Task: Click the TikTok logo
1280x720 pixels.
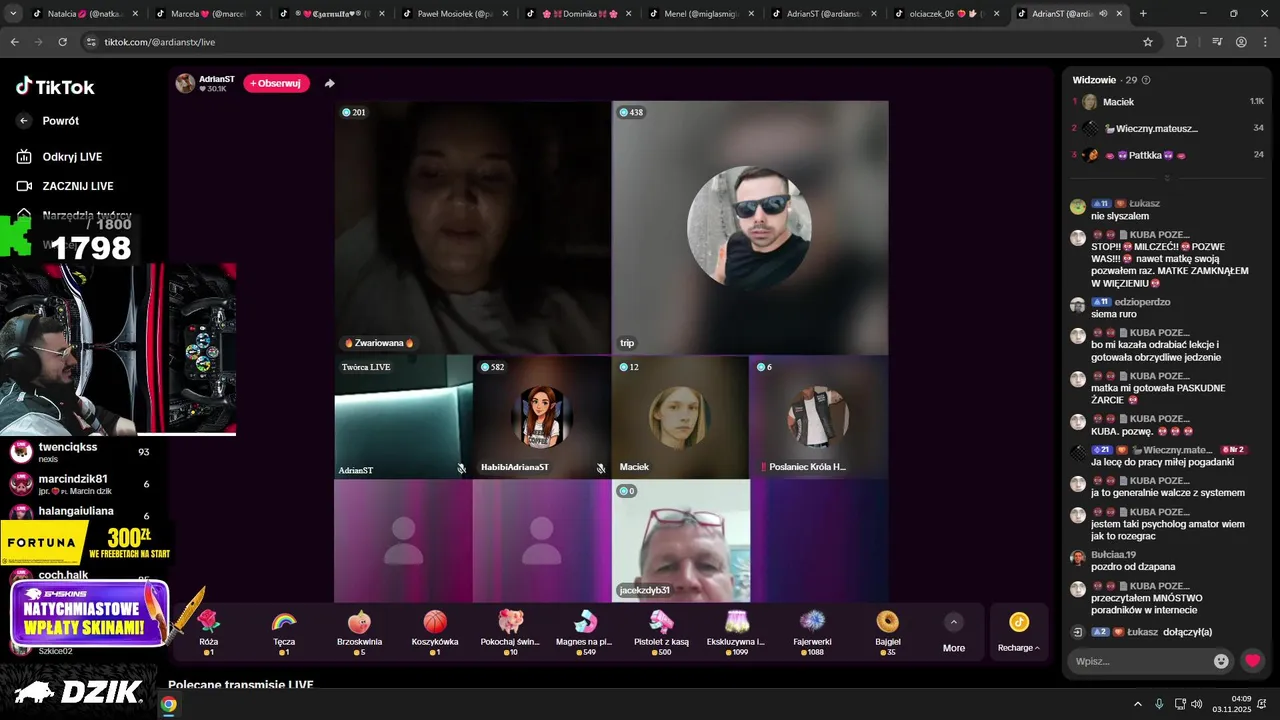Action: [55, 87]
